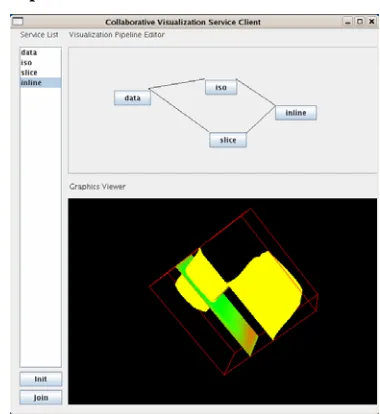Click the Join button
Viewport: 380px width, 414px height.
[x=41, y=397]
